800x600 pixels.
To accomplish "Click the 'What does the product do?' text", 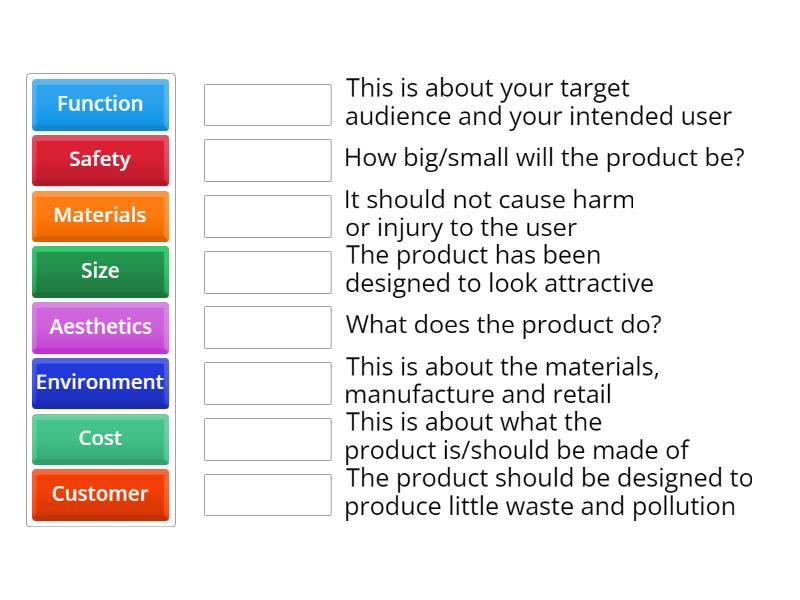I will click(503, 325).
